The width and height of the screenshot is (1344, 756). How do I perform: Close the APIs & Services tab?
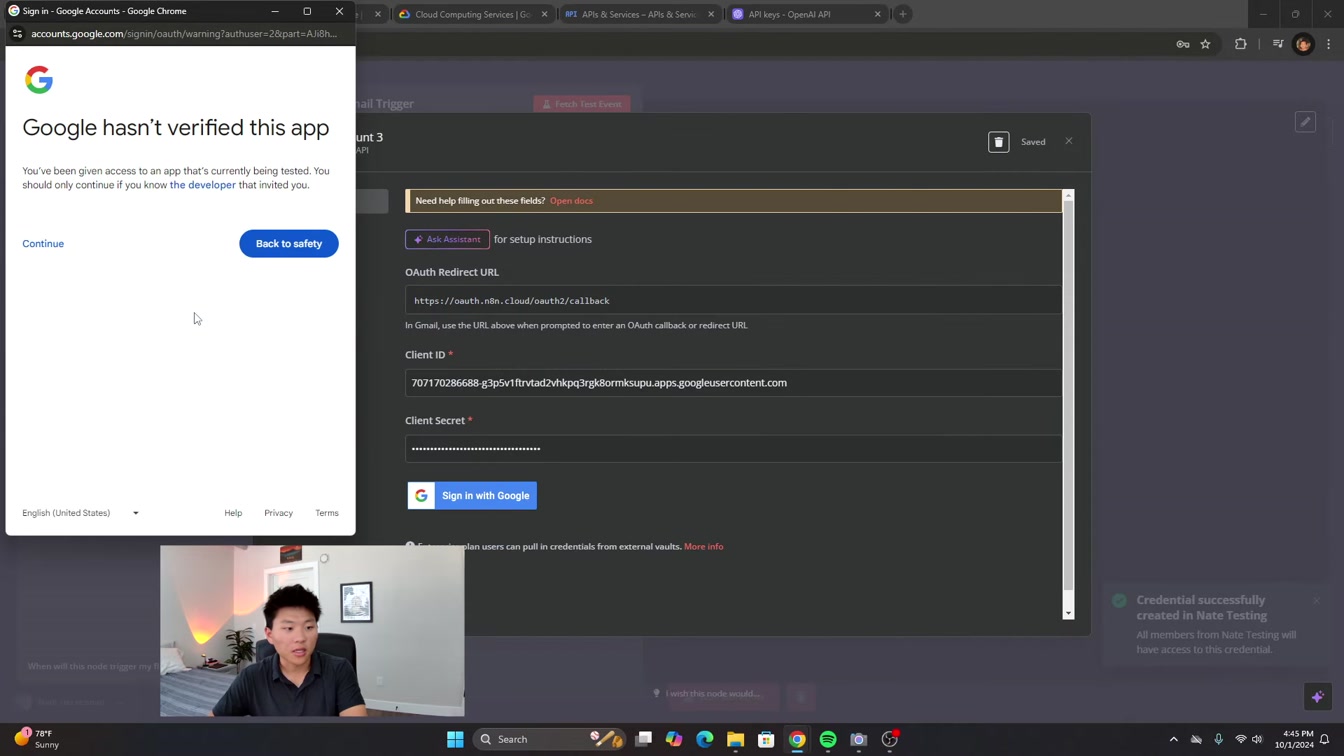(x=711, y=14)
